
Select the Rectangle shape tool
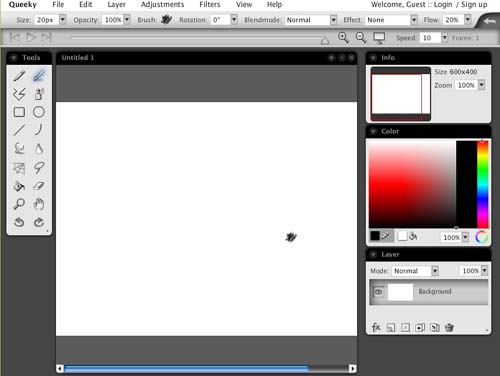[19, 112]
